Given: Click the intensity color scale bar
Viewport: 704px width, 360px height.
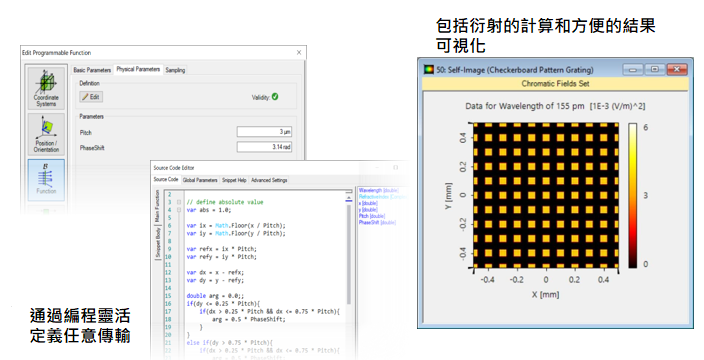Looking at the screenshot, I should [632, 195].
